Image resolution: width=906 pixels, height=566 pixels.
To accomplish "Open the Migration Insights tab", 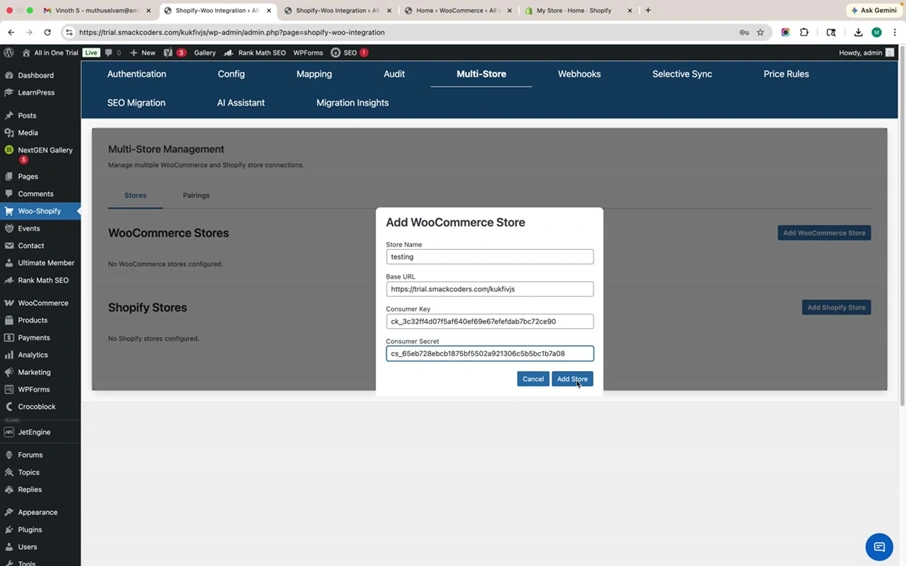I will [x=352, y=103].
